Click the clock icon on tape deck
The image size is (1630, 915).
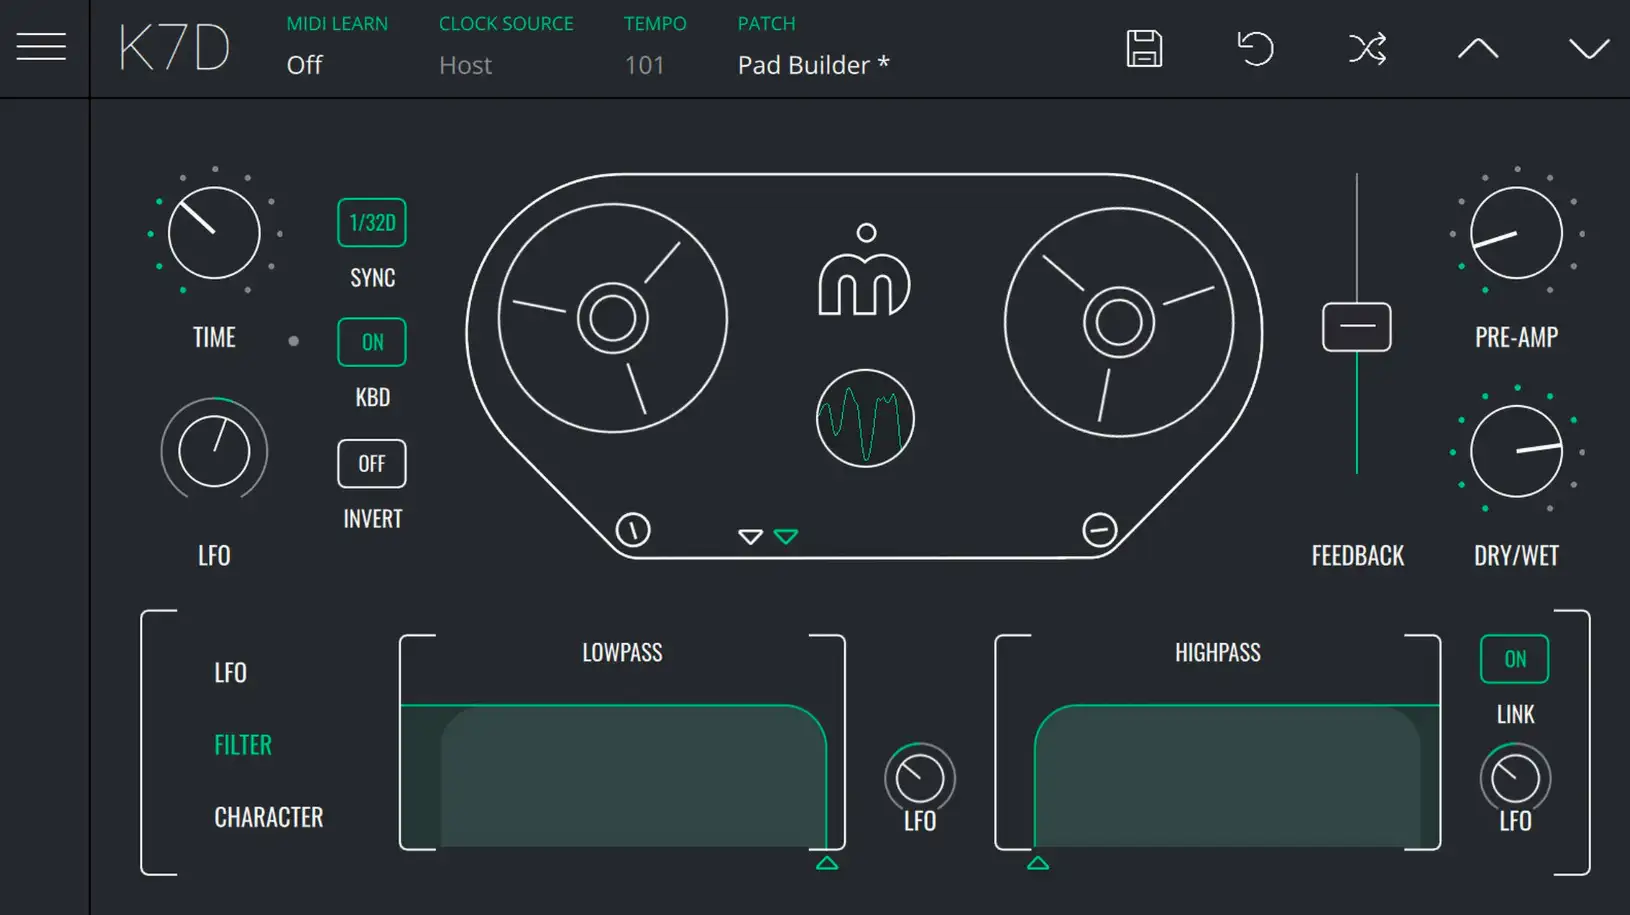click(x=633, y=529)
